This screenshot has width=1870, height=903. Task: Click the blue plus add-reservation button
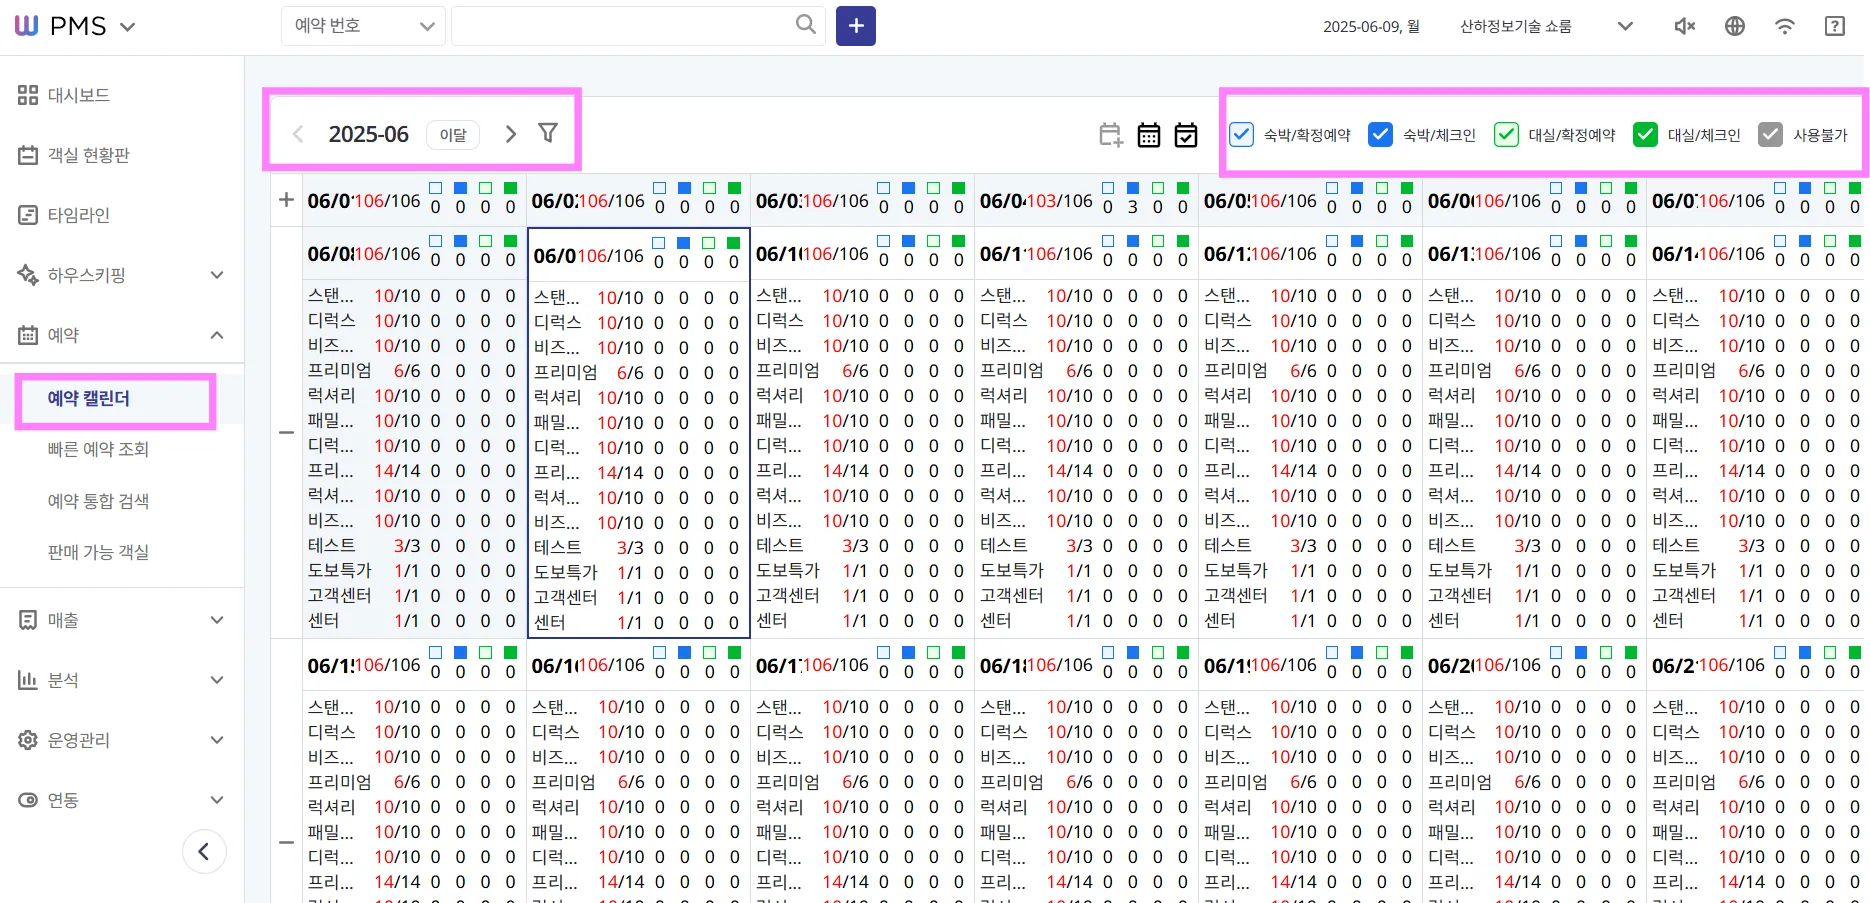click(856, 26)
